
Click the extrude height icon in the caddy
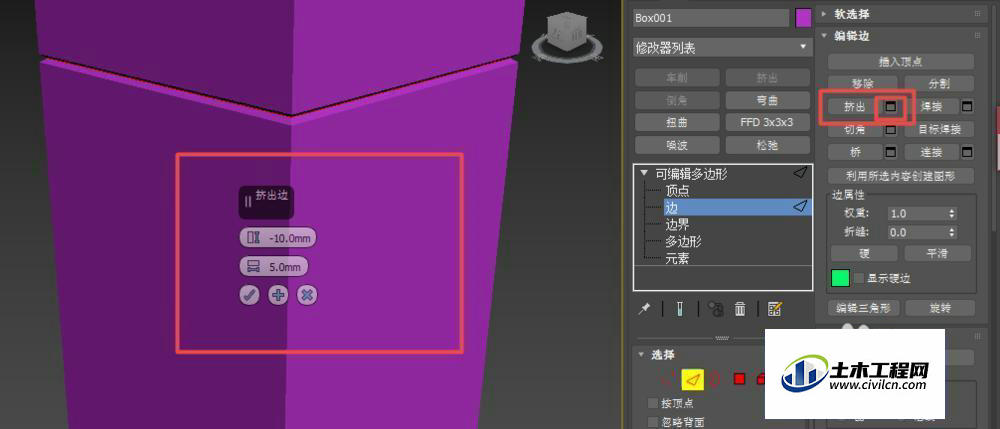pos(253,238)
